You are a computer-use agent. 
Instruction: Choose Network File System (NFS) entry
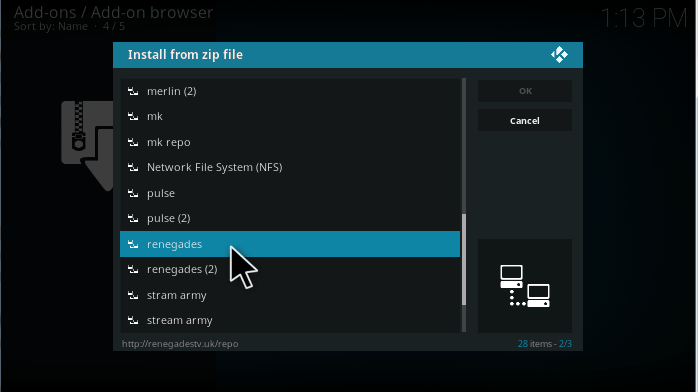pyautogui.click(x=290, y=167)
